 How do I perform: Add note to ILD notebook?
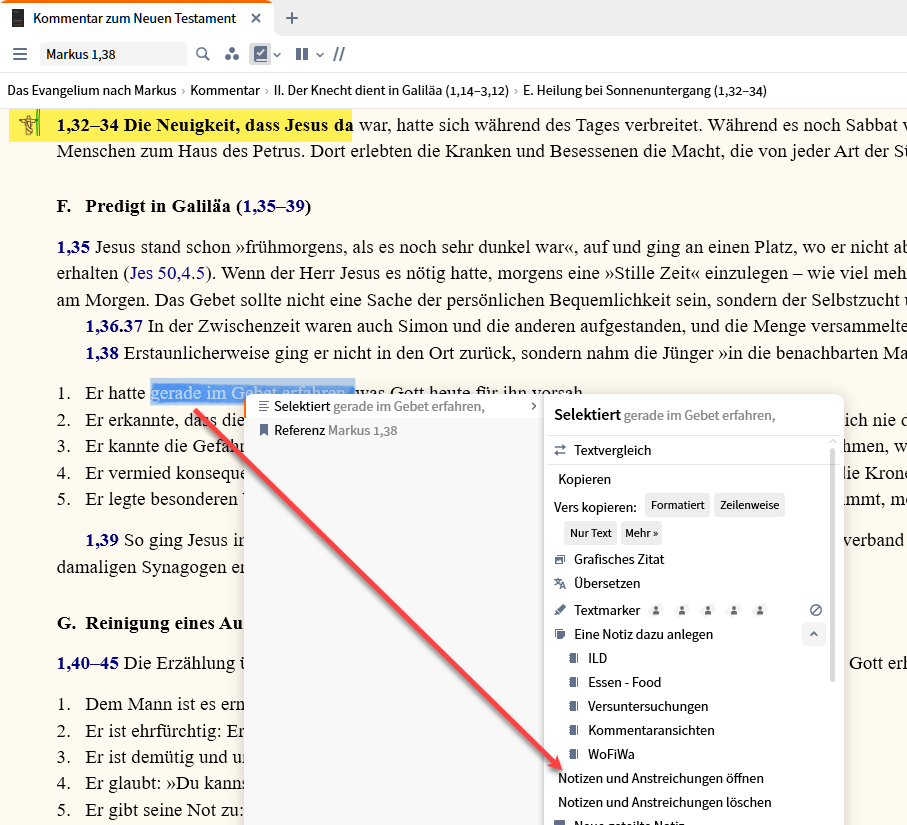[598, 658]
